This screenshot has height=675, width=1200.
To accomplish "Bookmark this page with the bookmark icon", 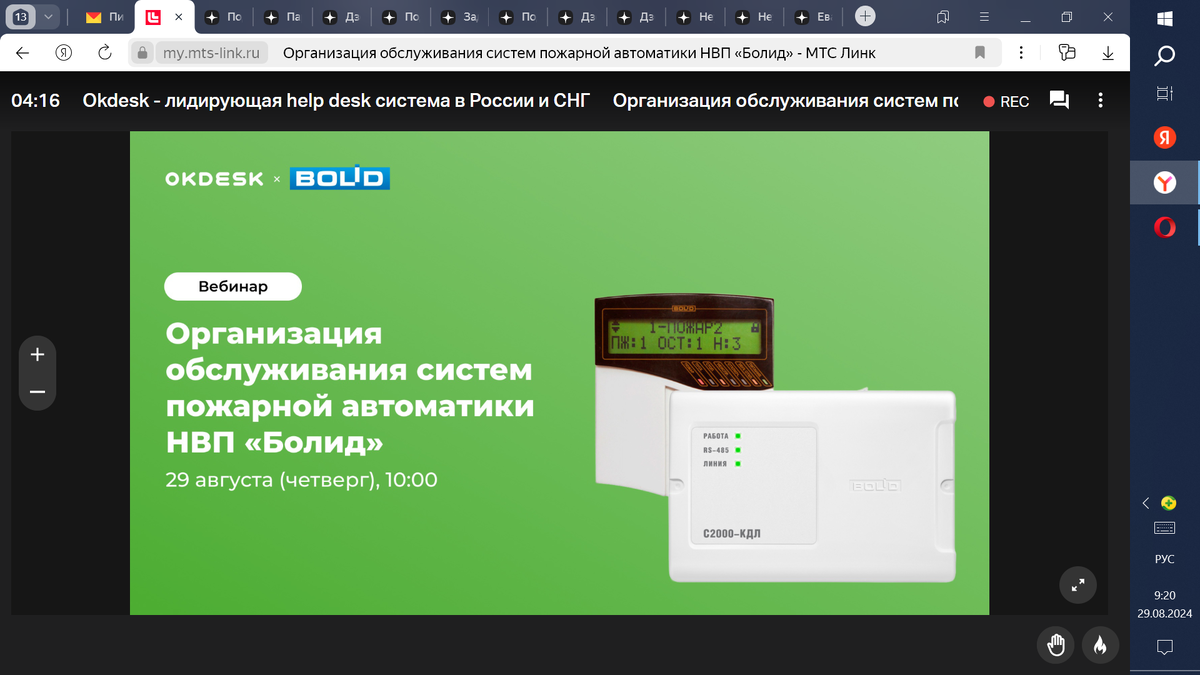I will coord(980,53).
